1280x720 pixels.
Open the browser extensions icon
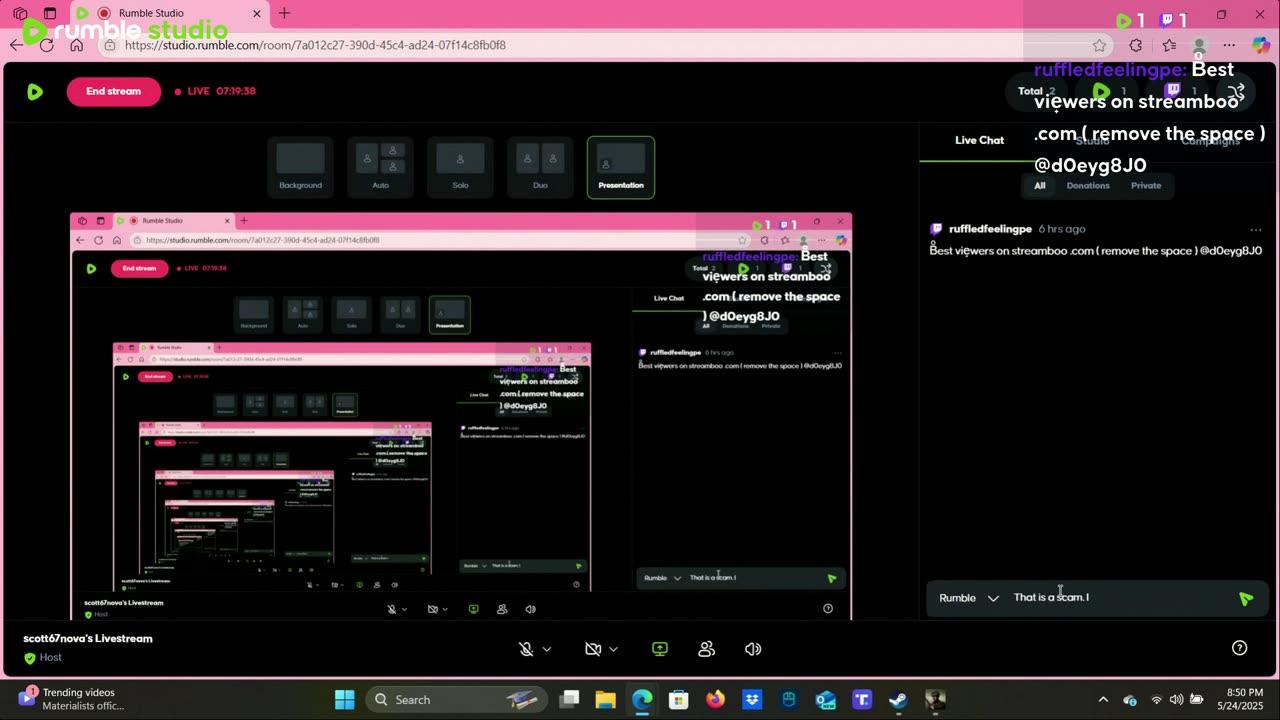coord(1136,45)
